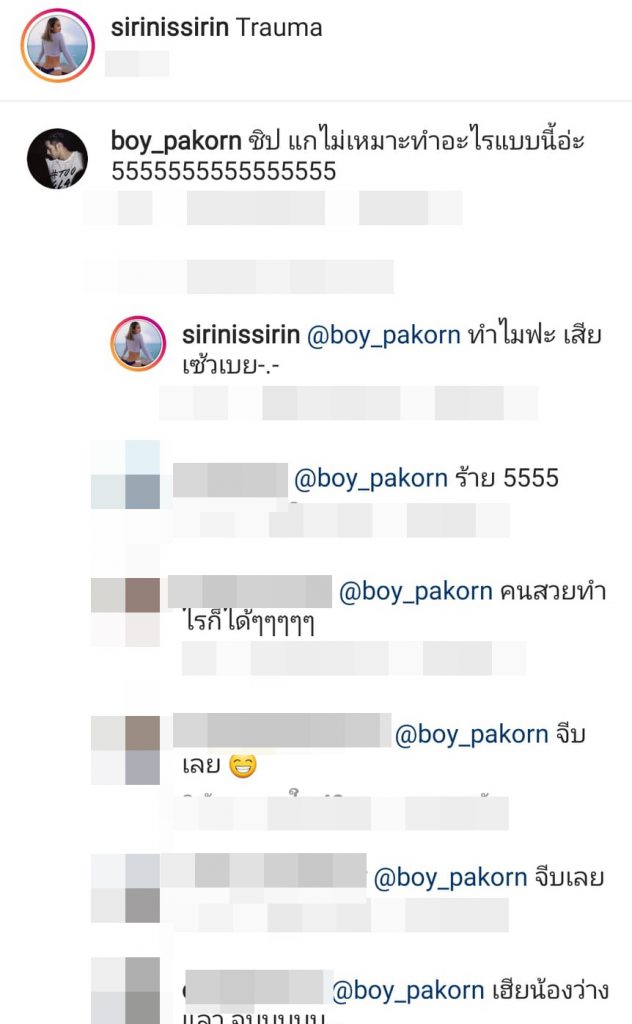Tap blurred avatar beside the single-line จีบเลย comment

(125, 888)
